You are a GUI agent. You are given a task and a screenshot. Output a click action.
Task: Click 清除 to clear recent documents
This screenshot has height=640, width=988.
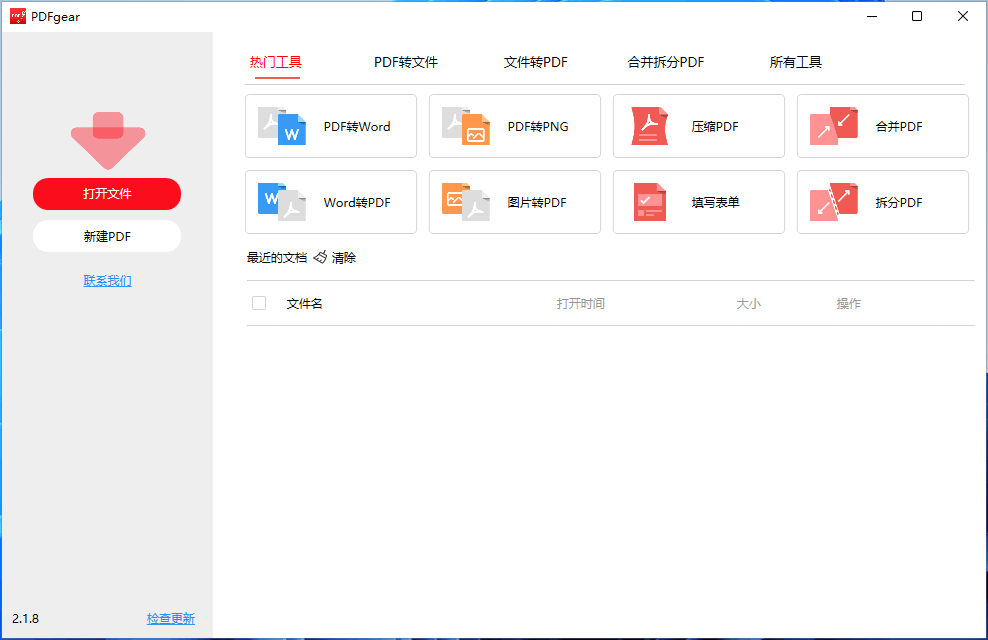(x=344, y=257)
